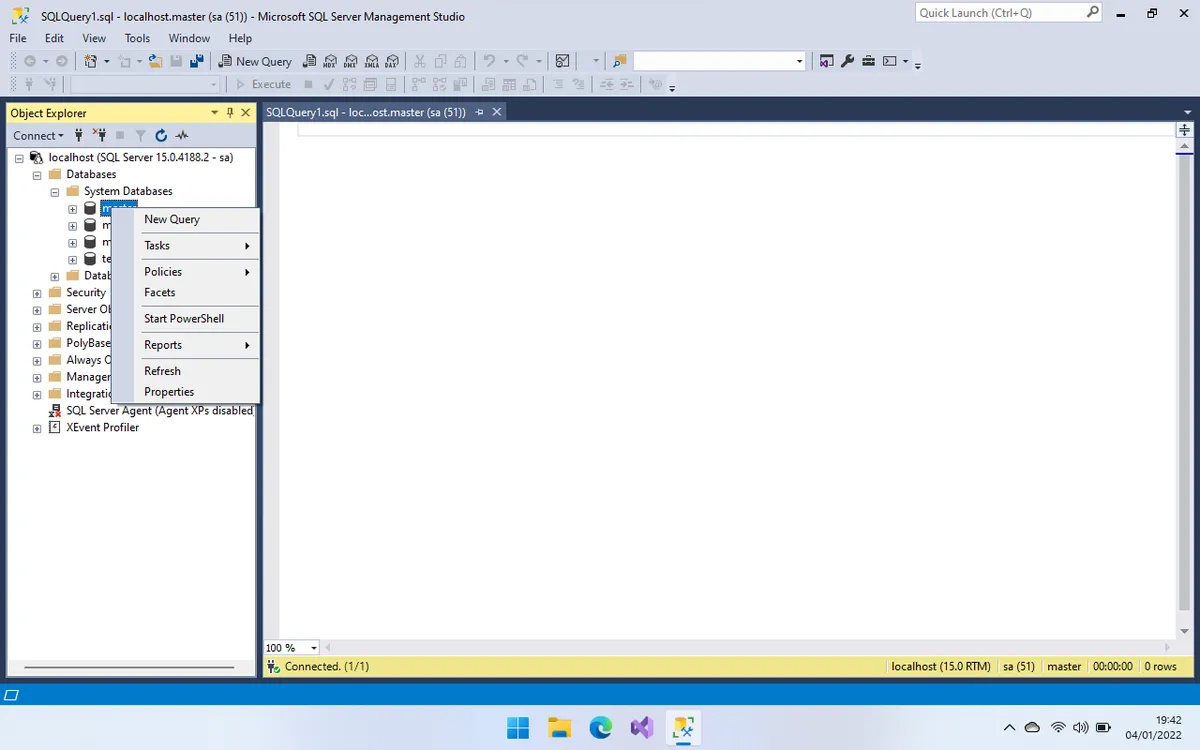Expand the PolyBase folder node

pyautogui.click(x=37, y=344)
